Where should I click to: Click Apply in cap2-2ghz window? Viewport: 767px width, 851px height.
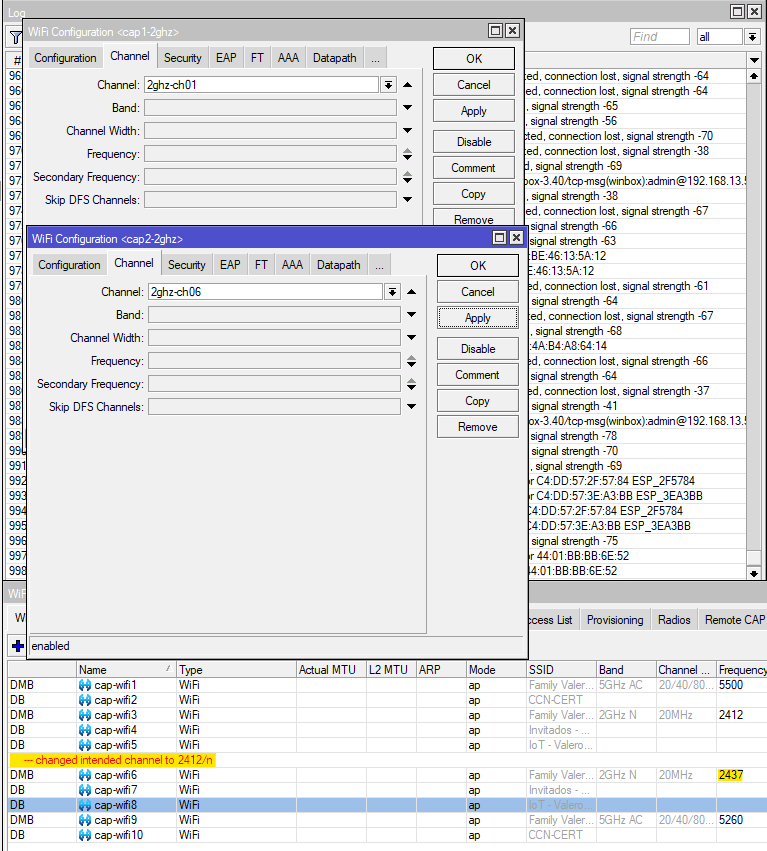[478, 318]
